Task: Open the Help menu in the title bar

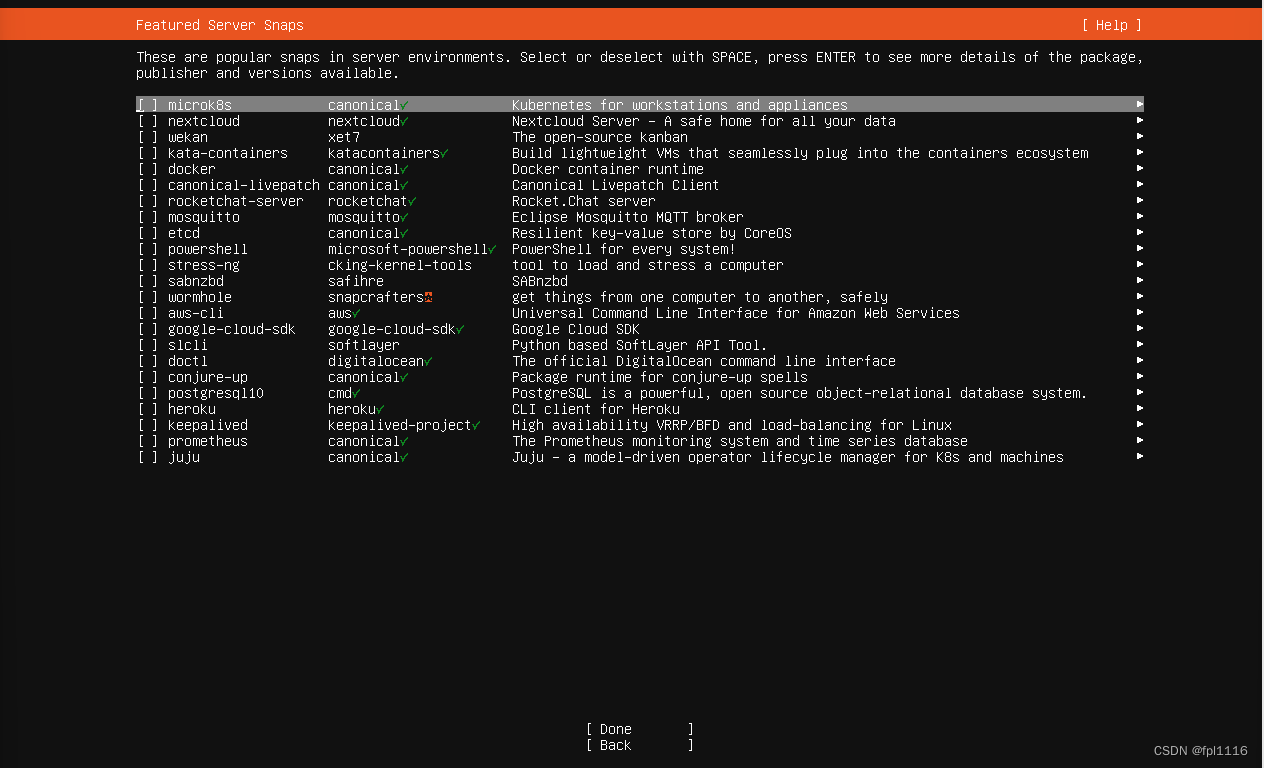Action: coord(1111,25)
